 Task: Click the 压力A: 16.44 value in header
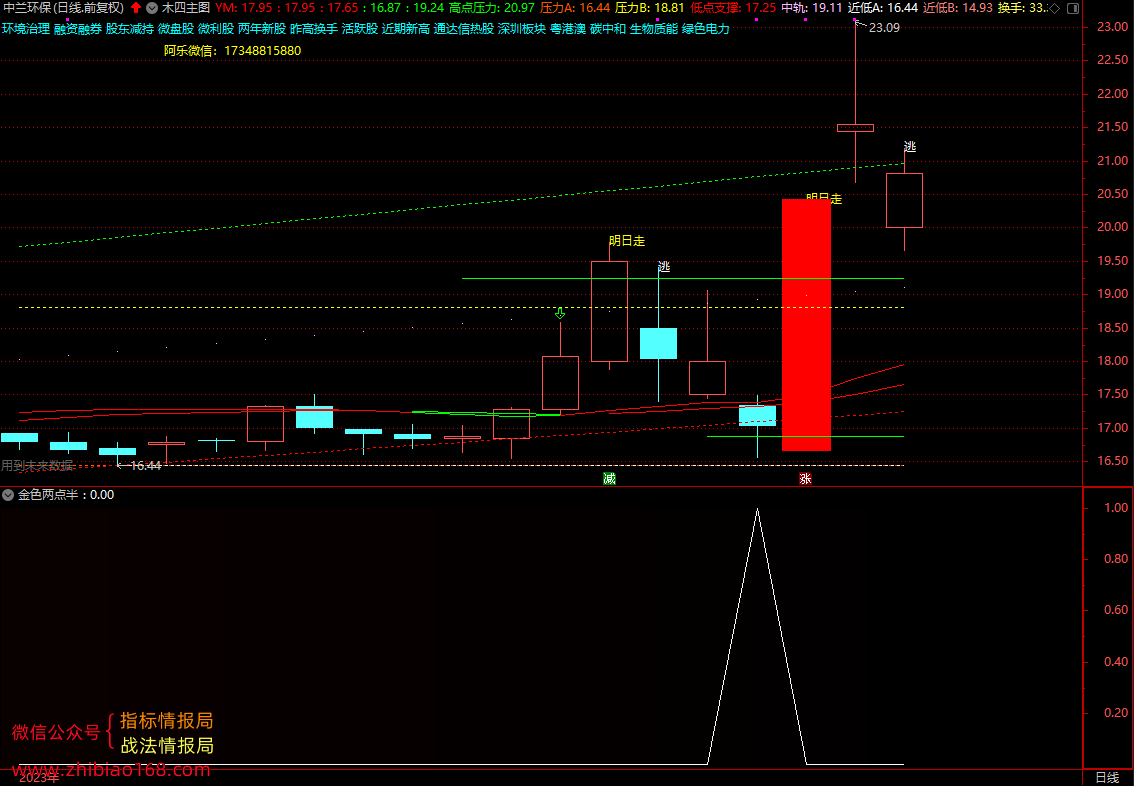click(575, 8)
